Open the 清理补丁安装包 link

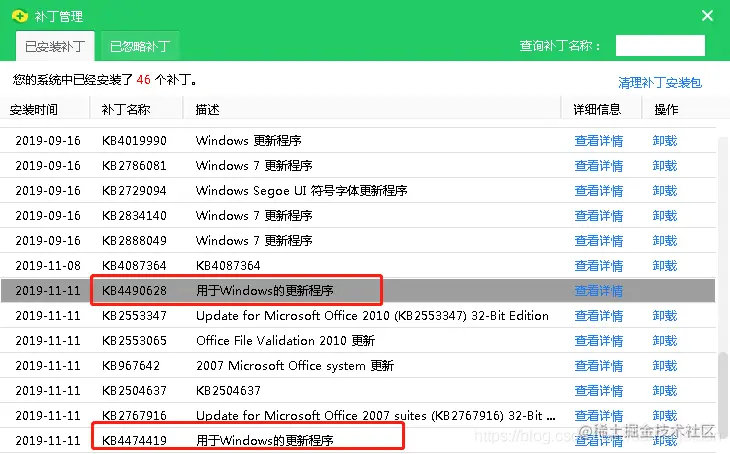coord(660,83)
